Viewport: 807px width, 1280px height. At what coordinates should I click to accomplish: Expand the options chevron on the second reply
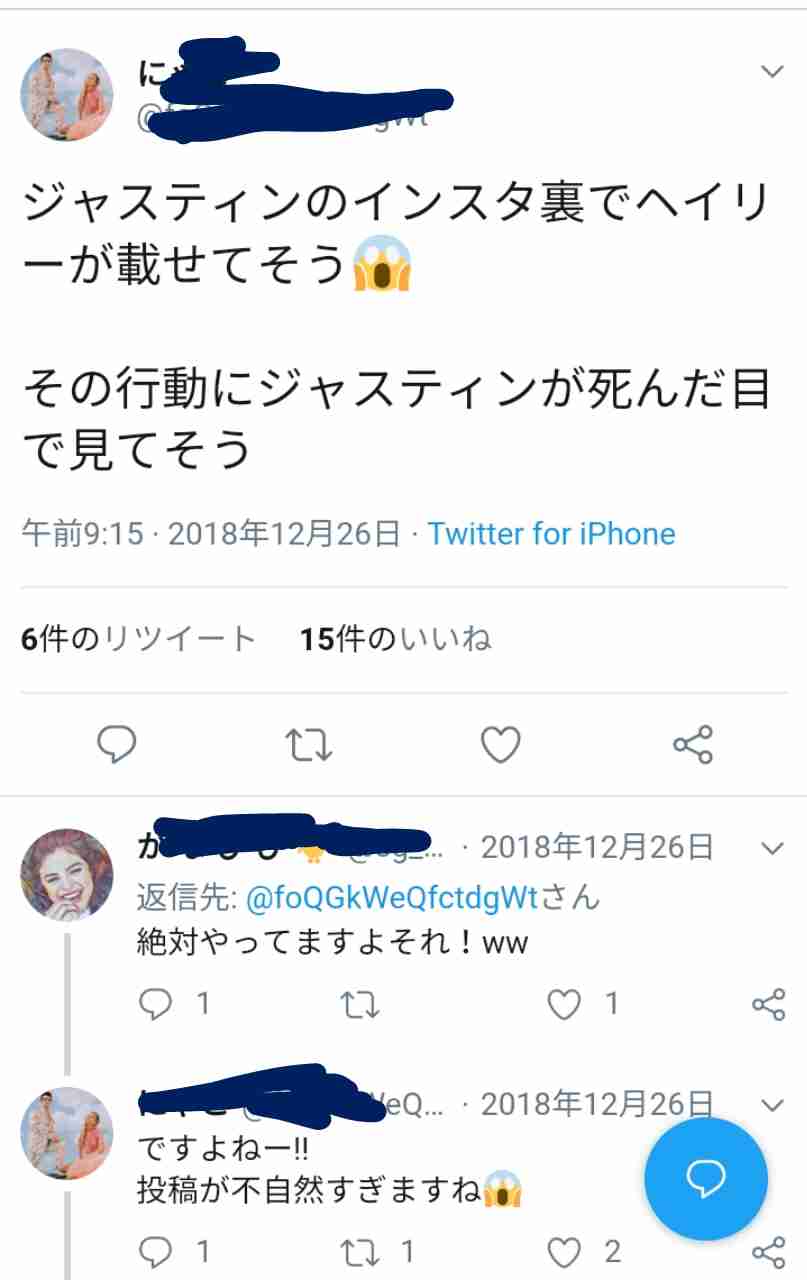point(772,1105)
